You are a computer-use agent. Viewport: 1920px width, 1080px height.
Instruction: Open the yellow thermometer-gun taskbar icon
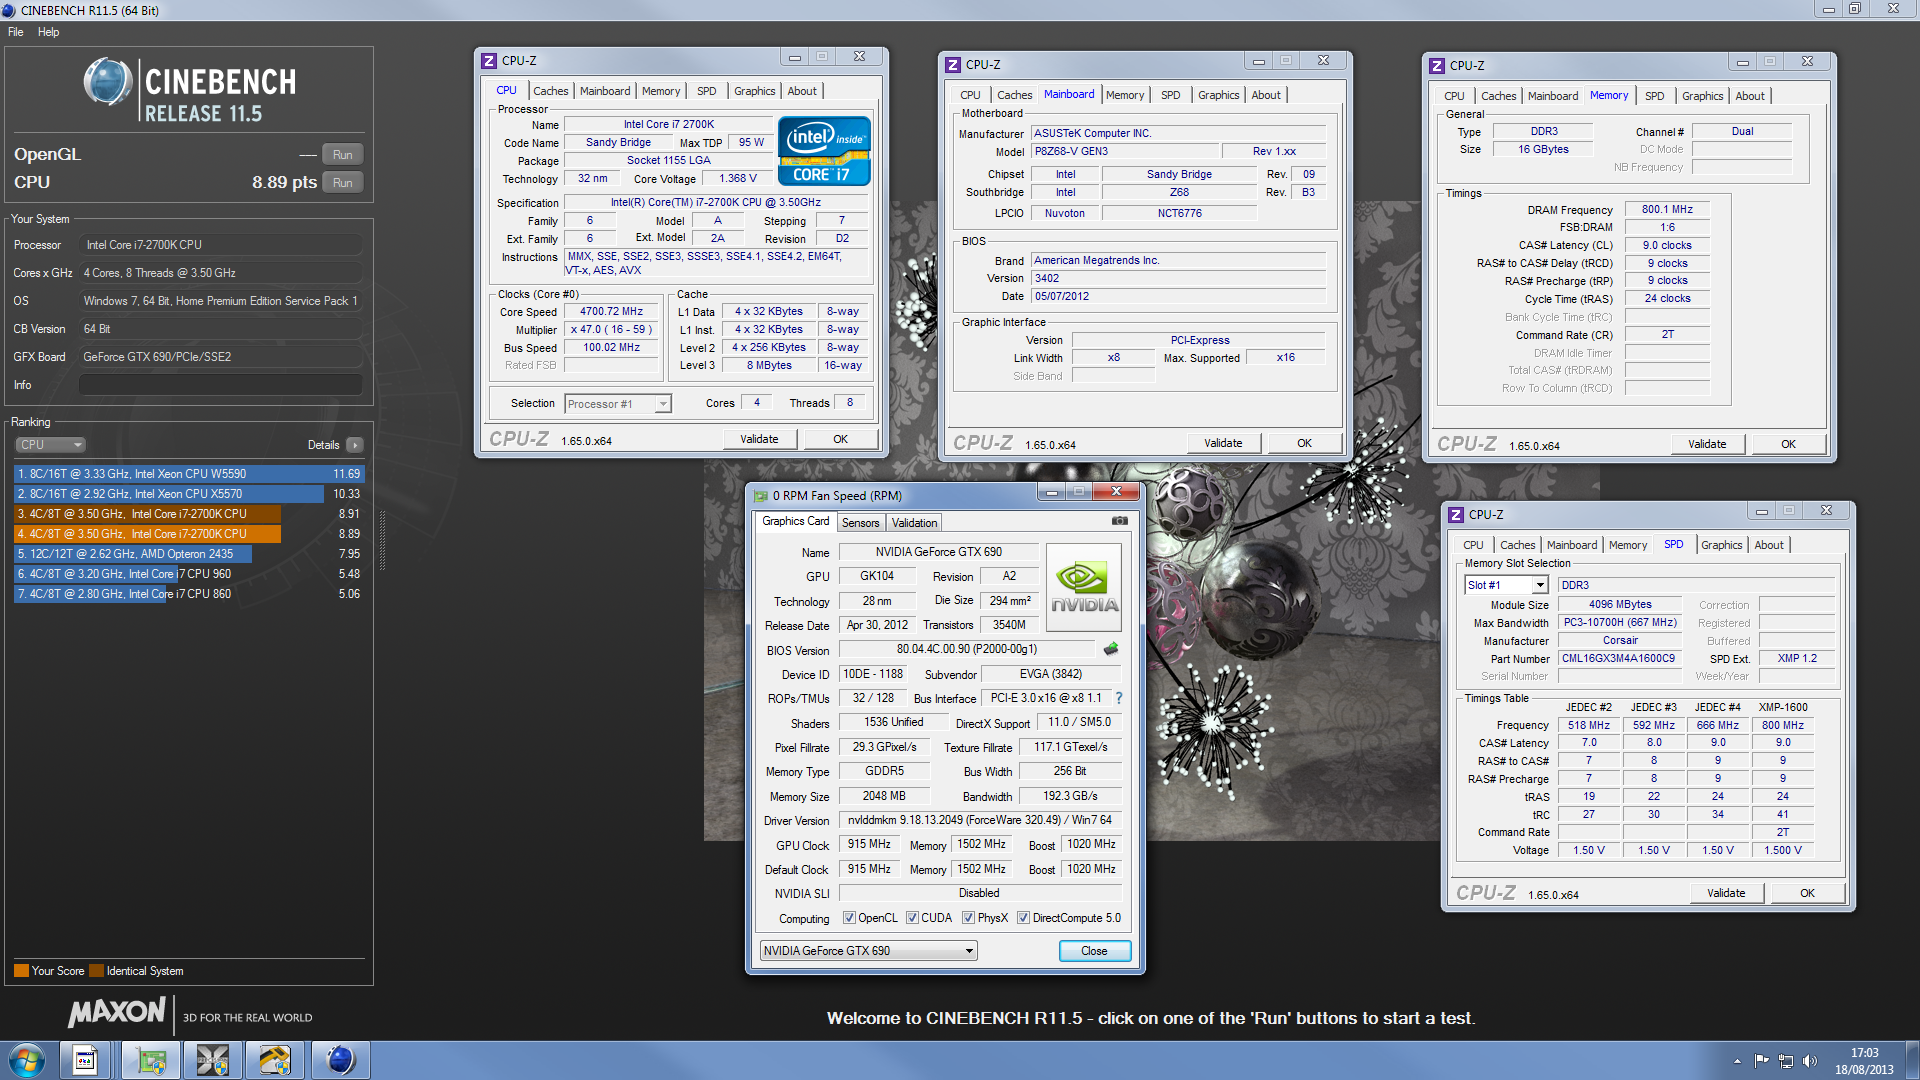pyautogui.click(x=275, y=1060)
